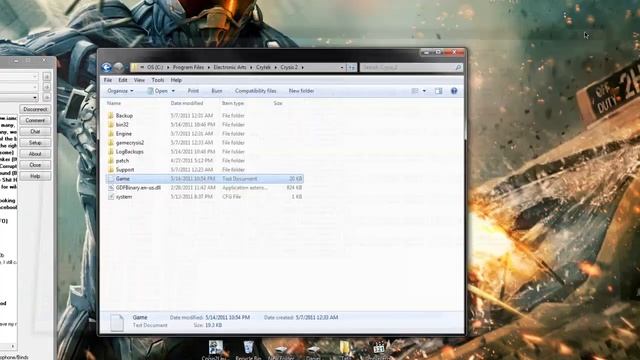Click the system CFG file icon

click(x=111, y=197)
